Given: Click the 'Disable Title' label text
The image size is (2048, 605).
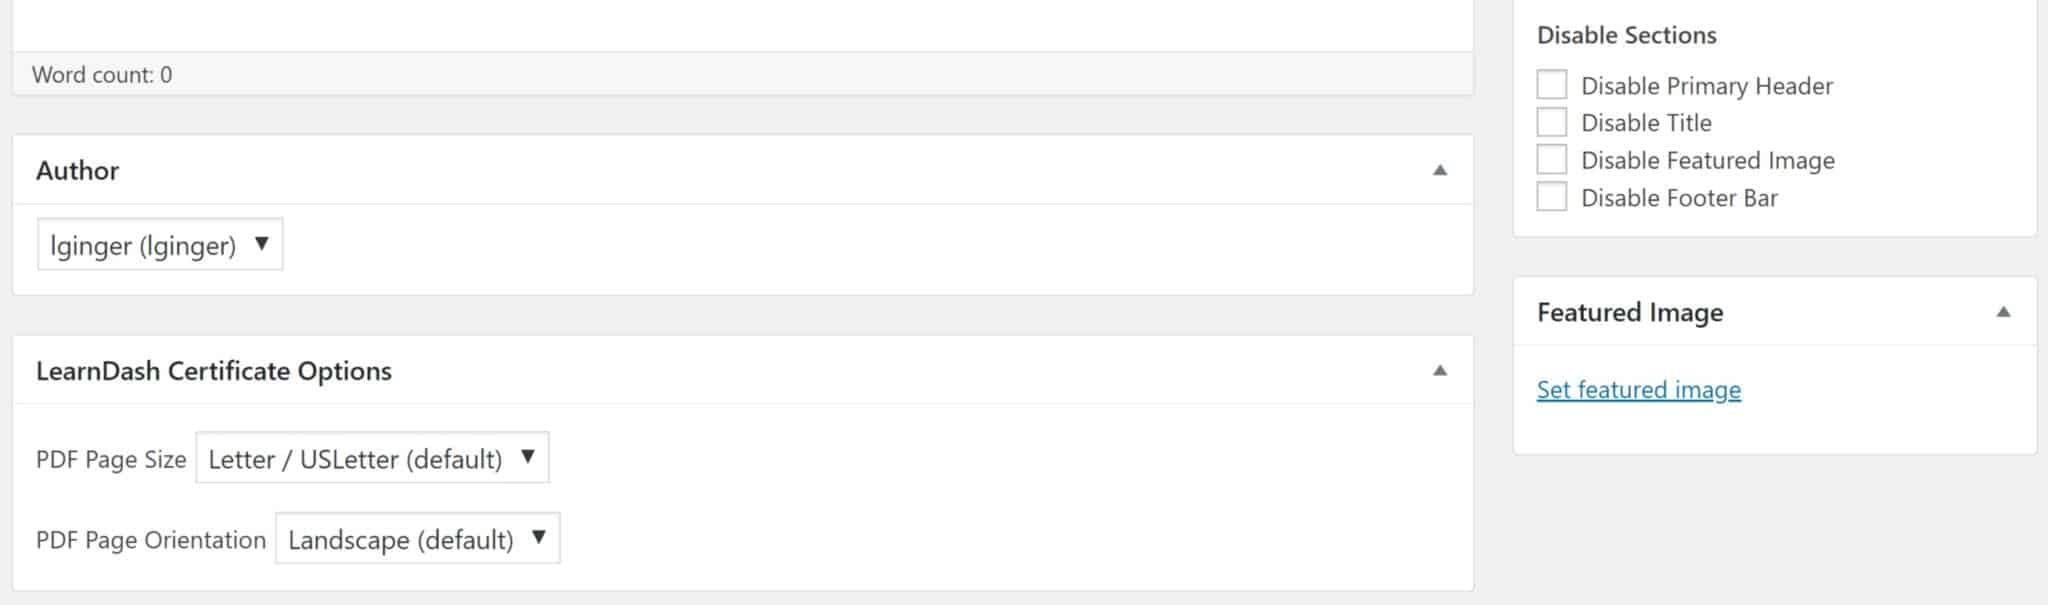Looking at the screenshot, I should (1646, 123).
